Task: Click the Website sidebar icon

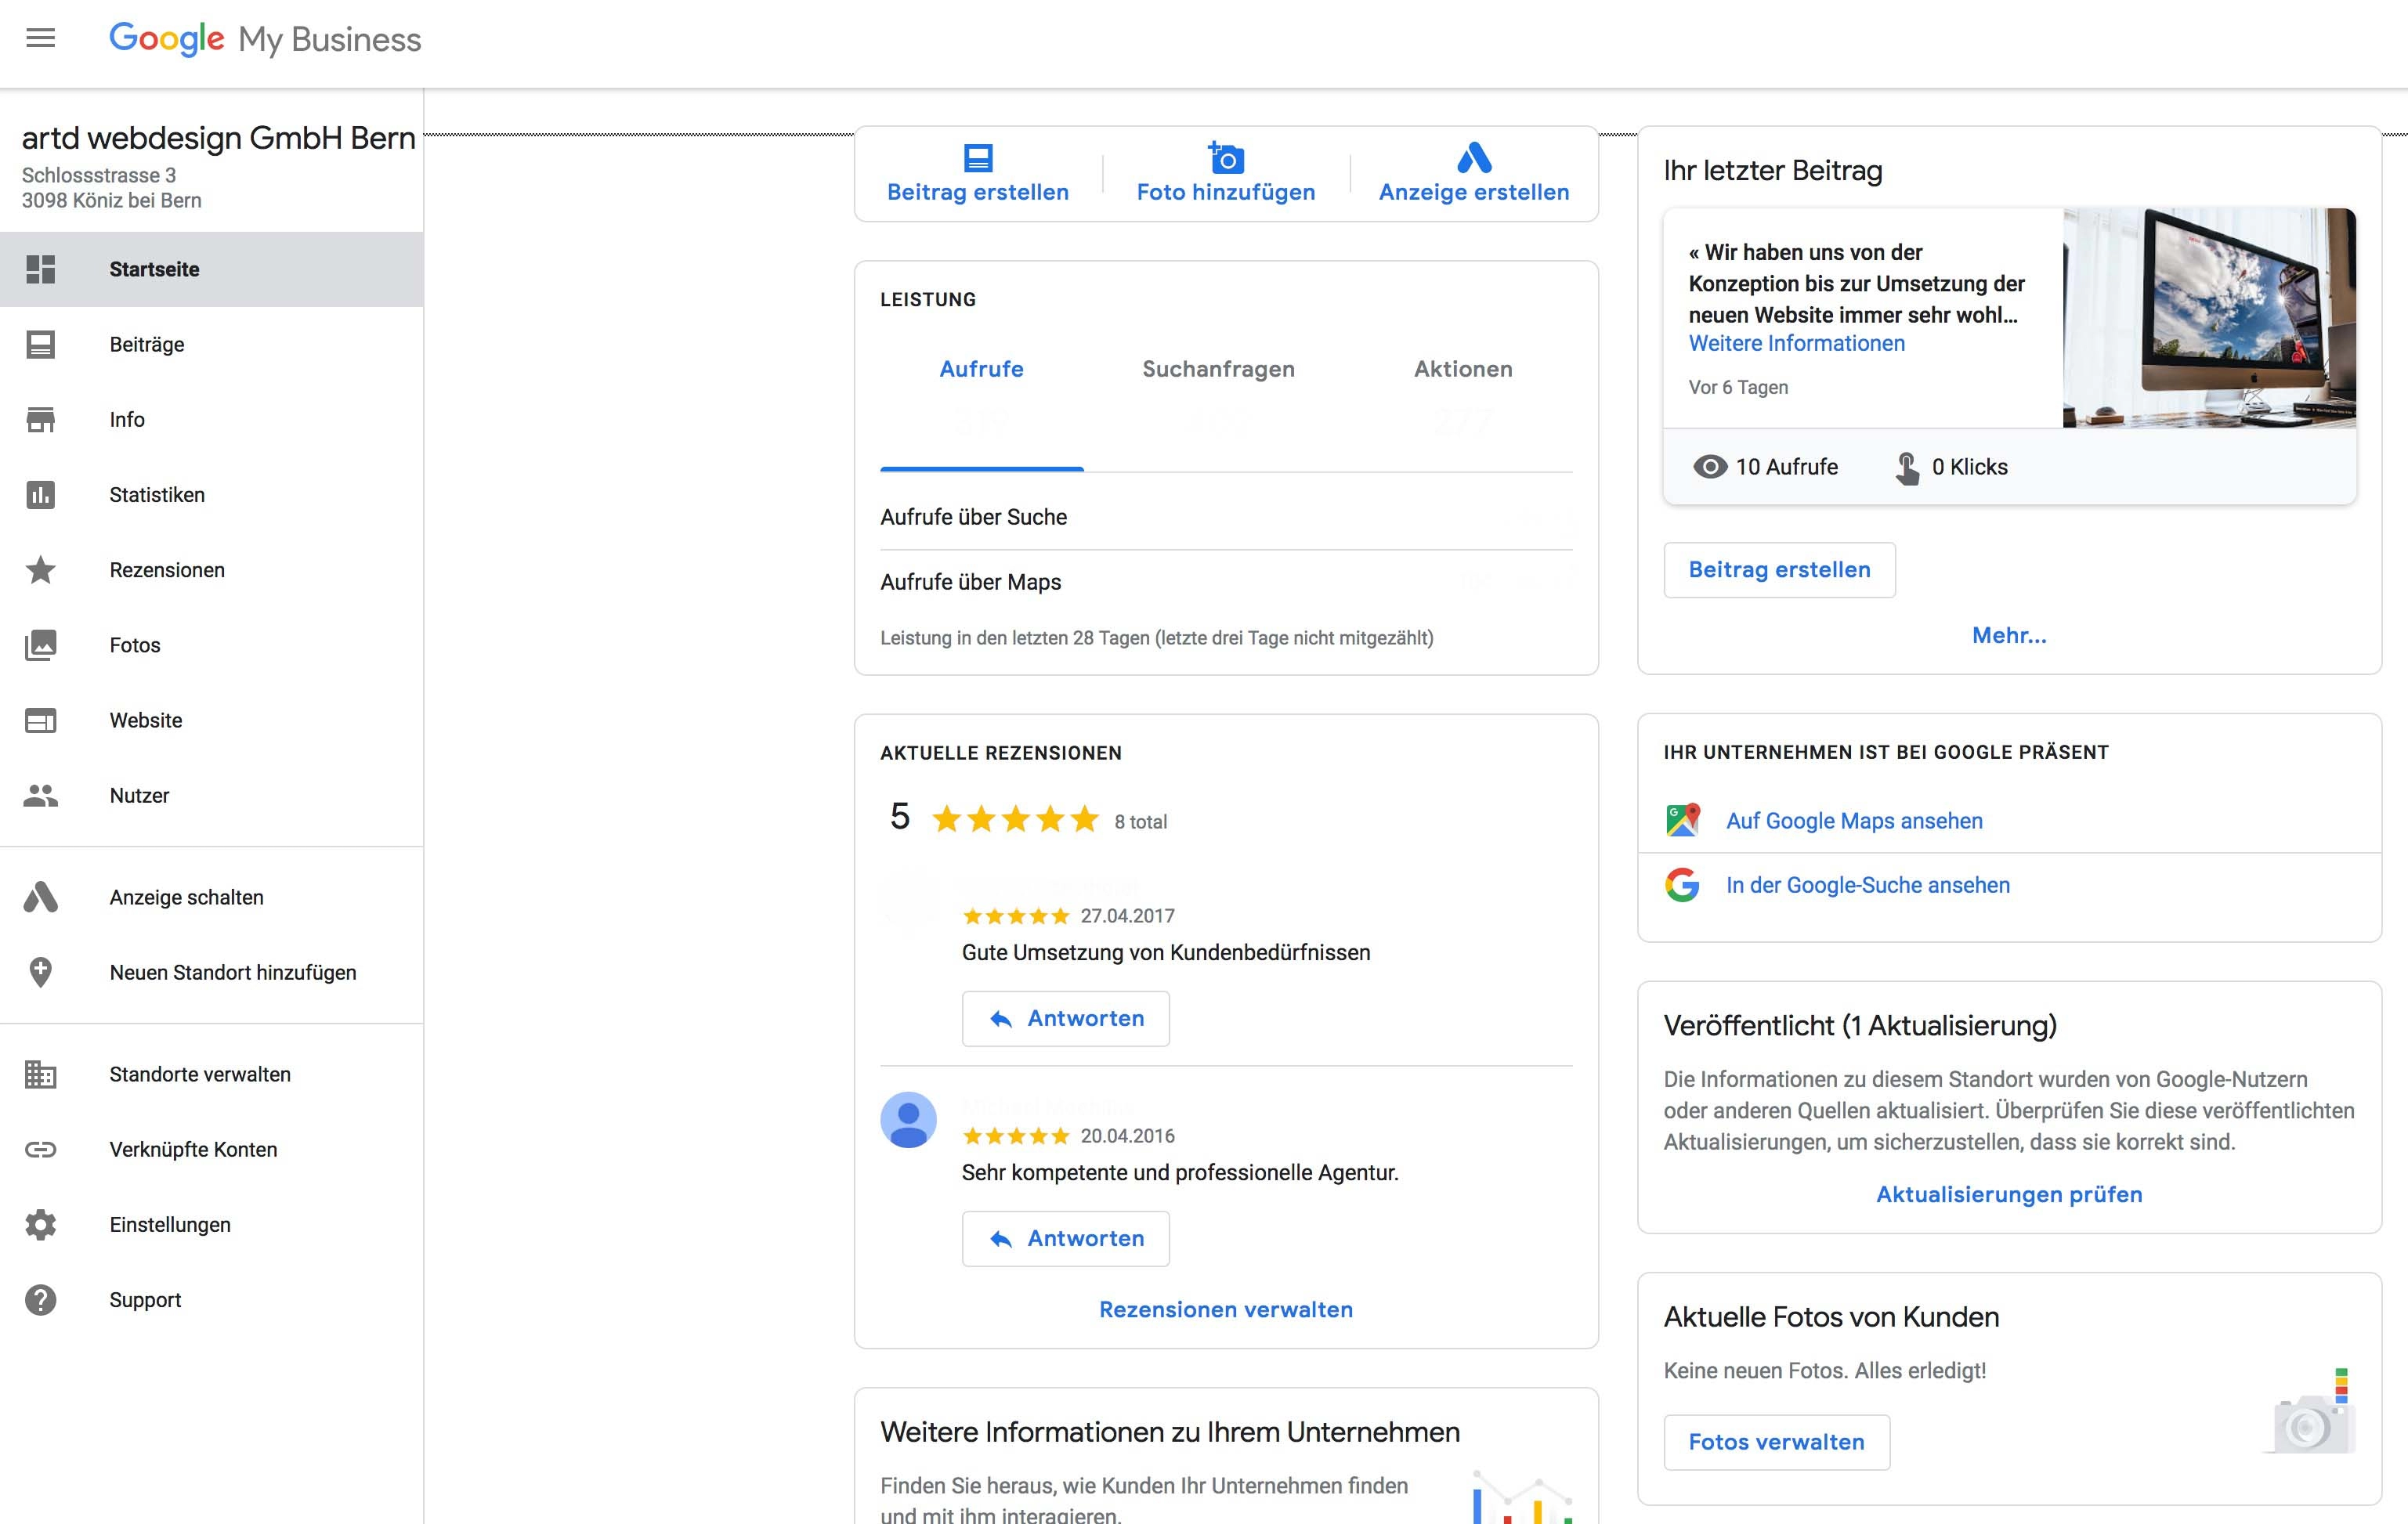Action: tap(40, 720)
